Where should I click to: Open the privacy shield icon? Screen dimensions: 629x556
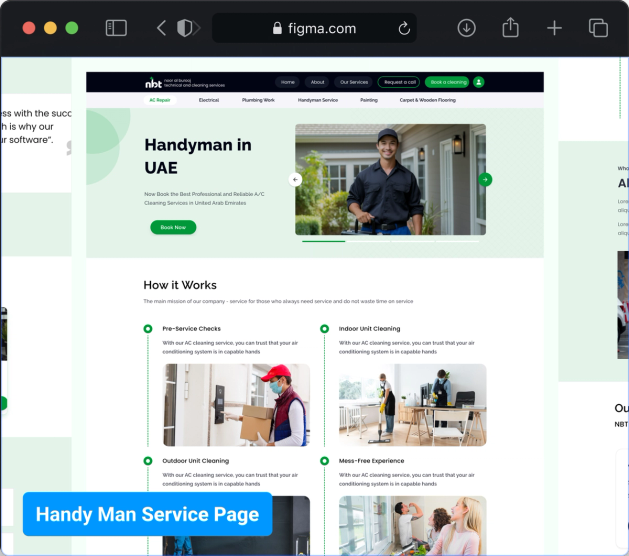[184, 28]
